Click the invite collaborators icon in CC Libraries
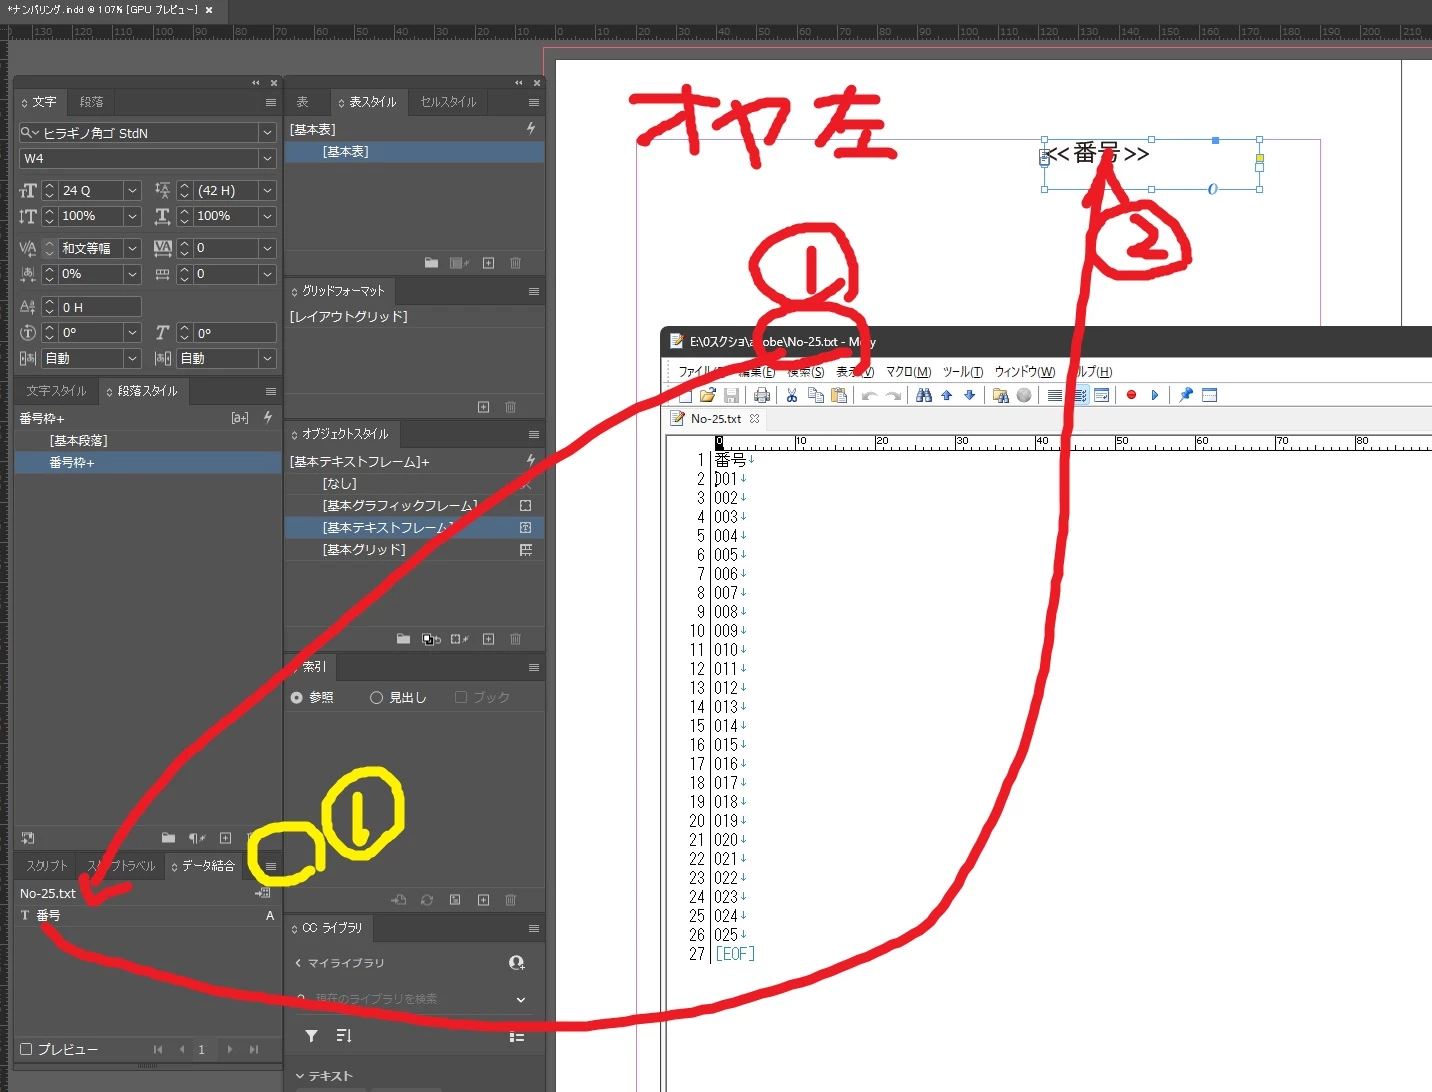 click(x=516, y=963)
